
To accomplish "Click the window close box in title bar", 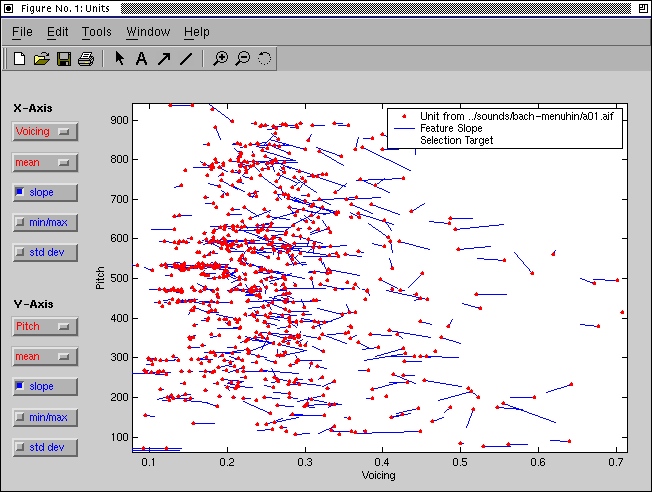I will click(x=8, y=8).
